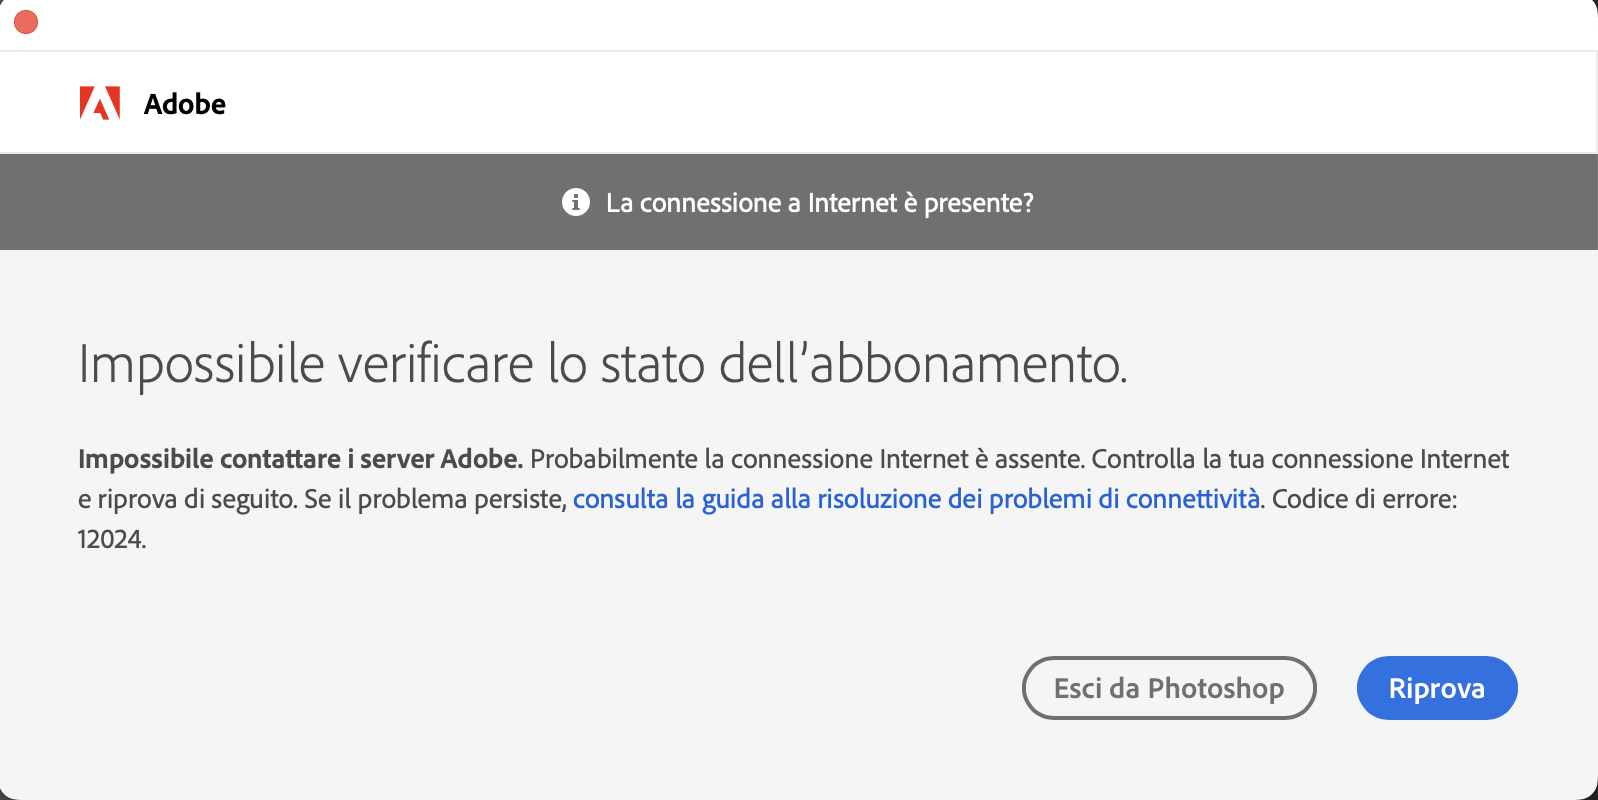Click the banner text 'La connessione a Internet è presente?'
Image resolution: width=1598 pixels, height=800 pixels.
click(820, 203)
